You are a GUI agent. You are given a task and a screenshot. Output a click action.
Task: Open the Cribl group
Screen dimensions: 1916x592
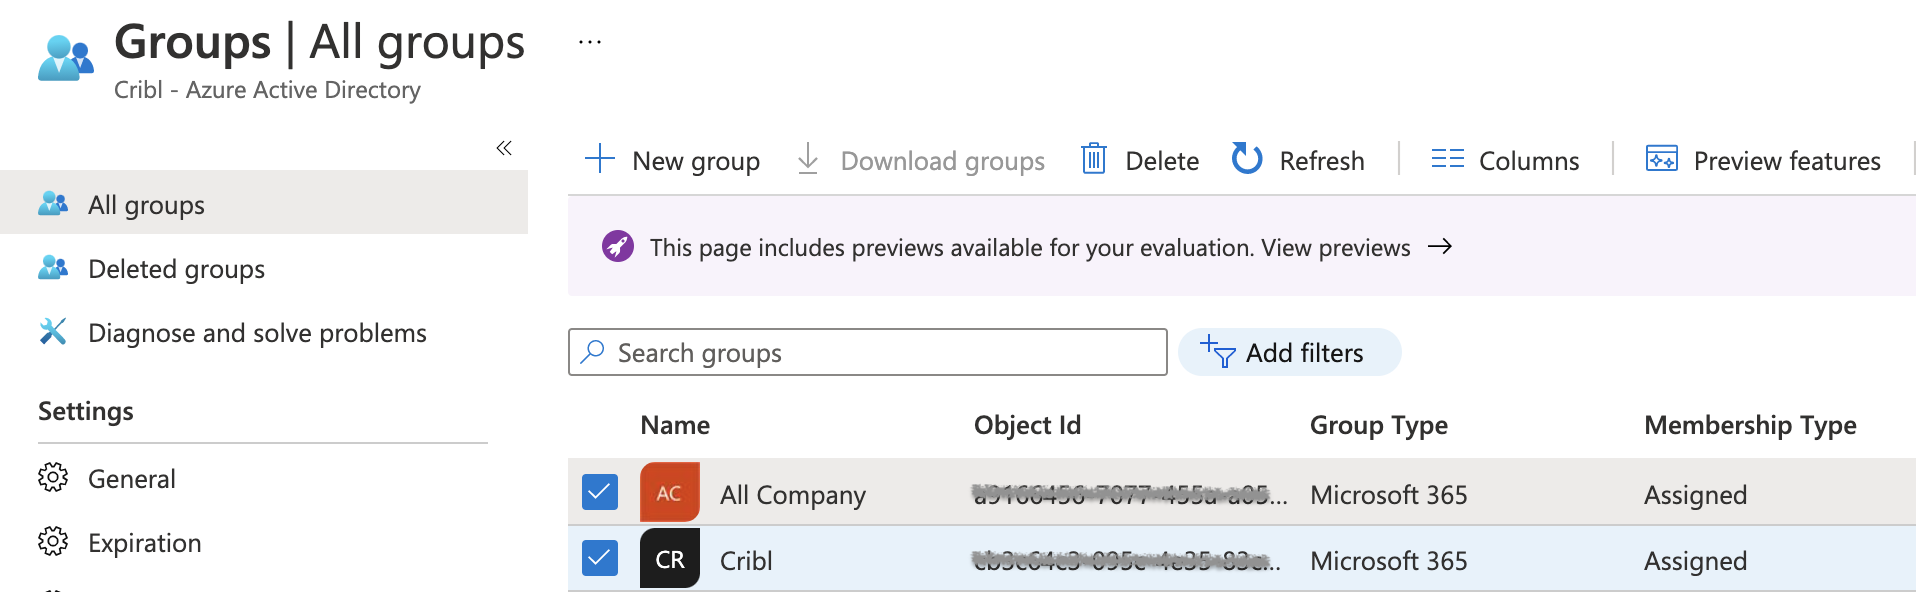pos(746,561)
